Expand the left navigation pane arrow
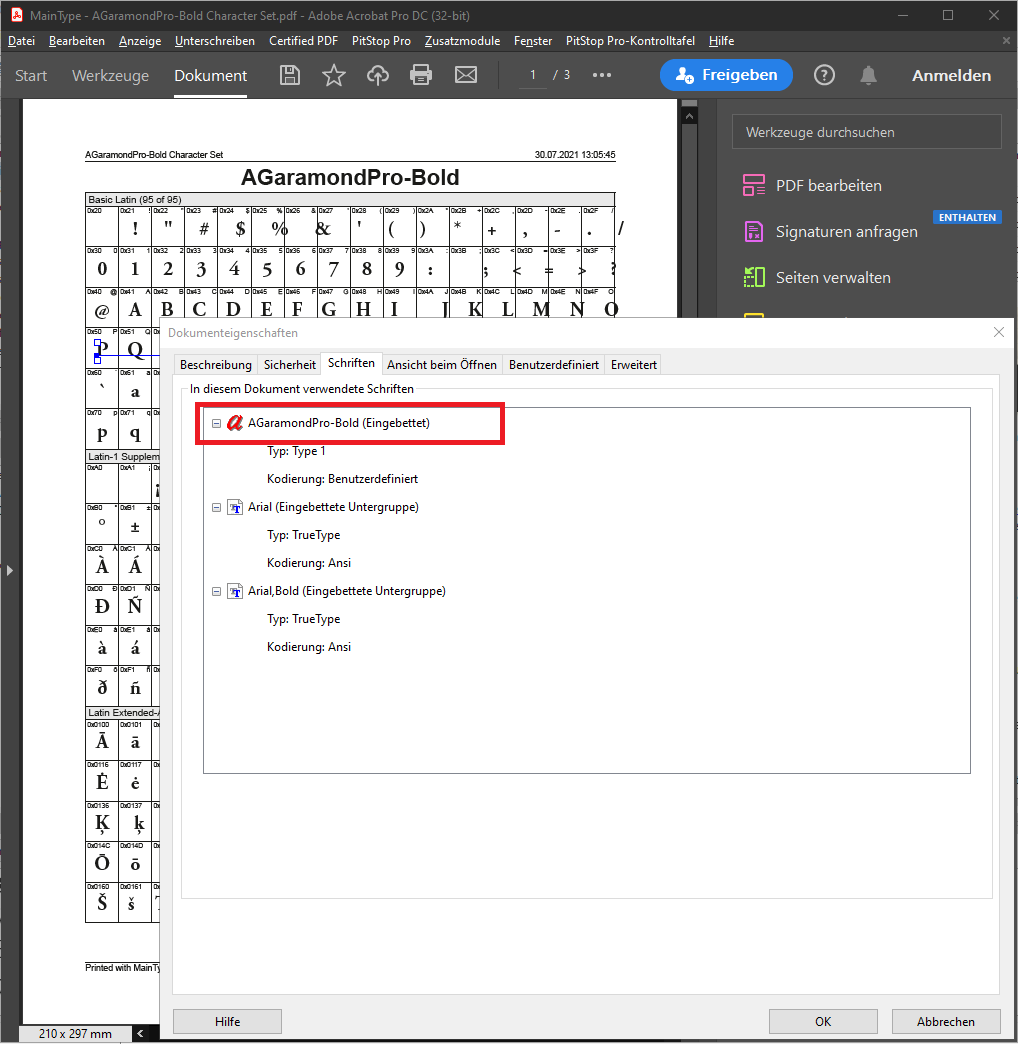Screen dimensions: 1018x1044 click(x=9, y=571)
